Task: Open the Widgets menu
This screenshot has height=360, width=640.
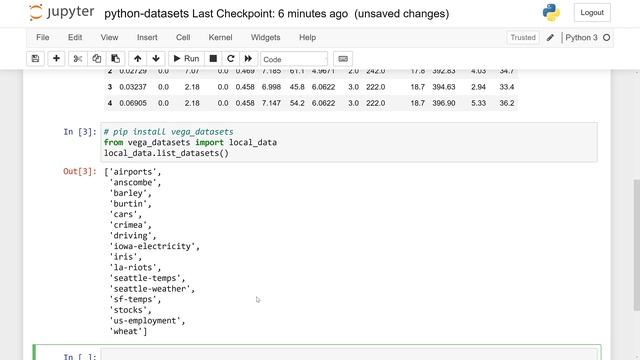Action: 265,37
